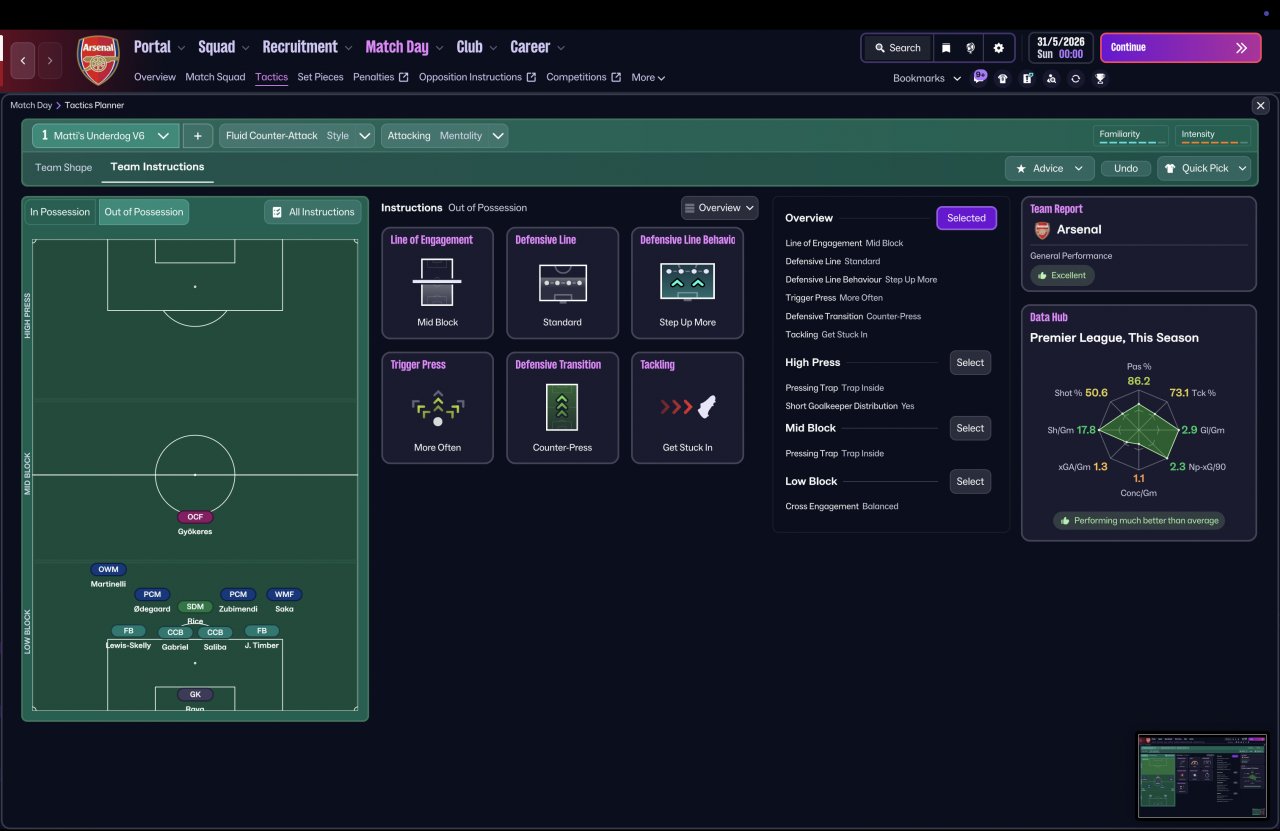Click the Familiarity level indicator

pos(1130,136)
